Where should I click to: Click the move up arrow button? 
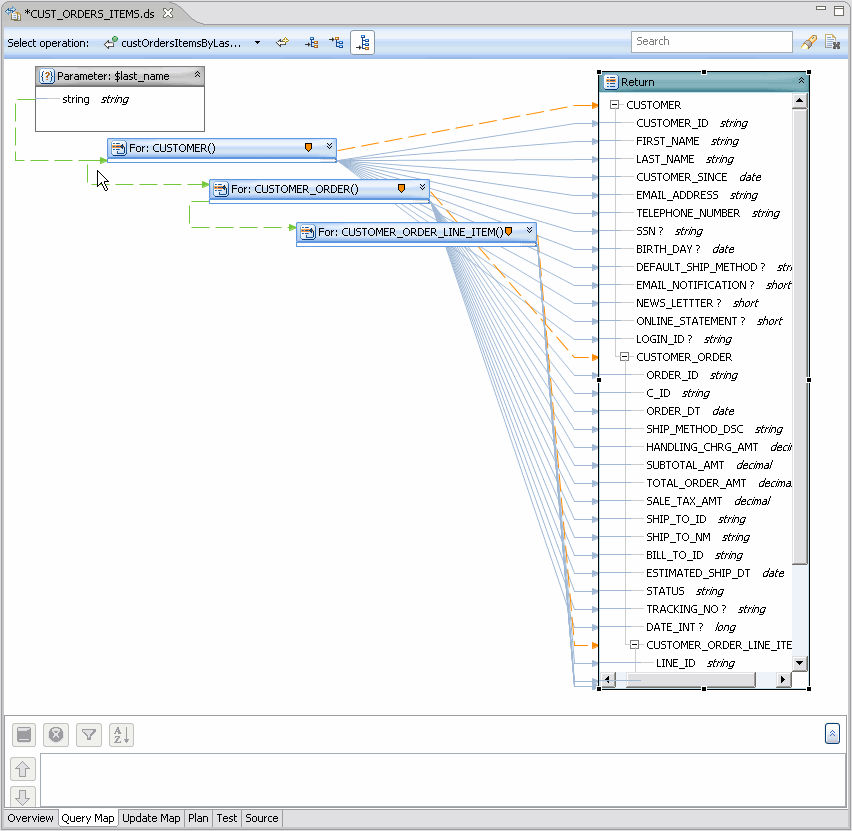(x=24, y=769)
